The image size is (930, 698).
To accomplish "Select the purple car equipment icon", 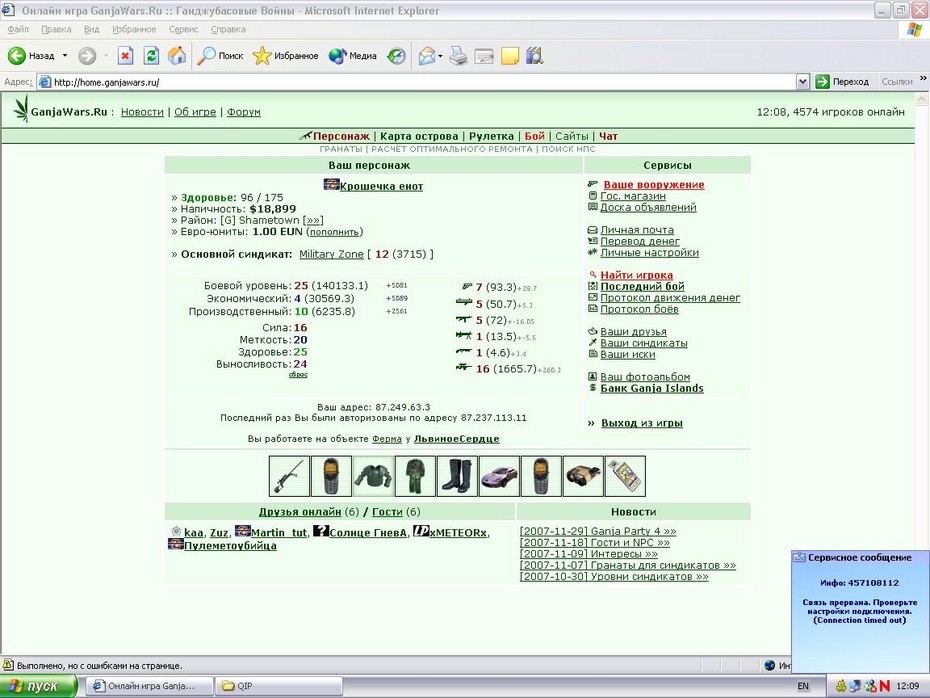I will (499, 476).
